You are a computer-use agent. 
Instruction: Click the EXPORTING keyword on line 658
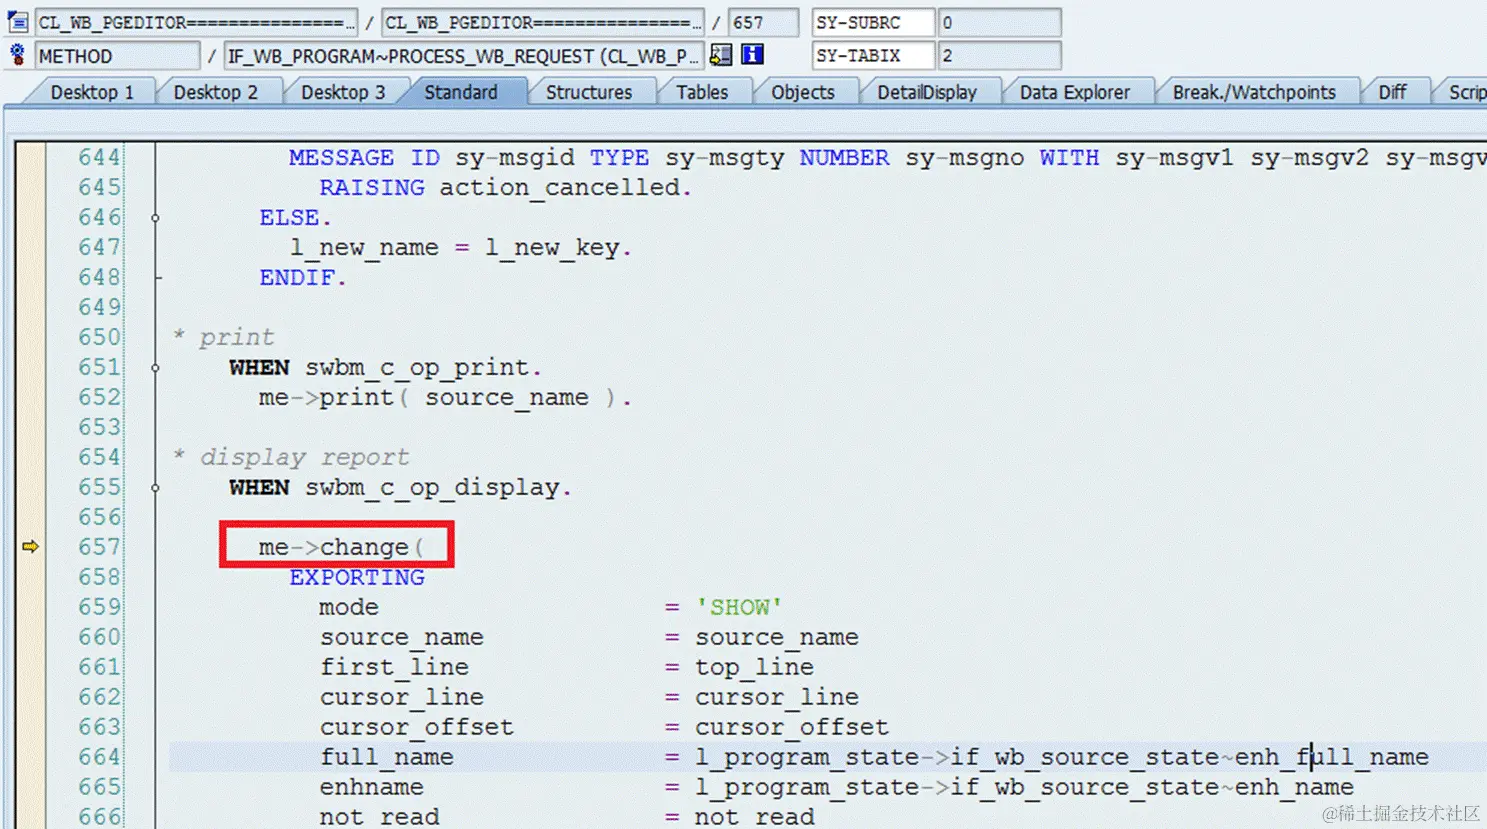pyautogui.click(x=357, y=577)
